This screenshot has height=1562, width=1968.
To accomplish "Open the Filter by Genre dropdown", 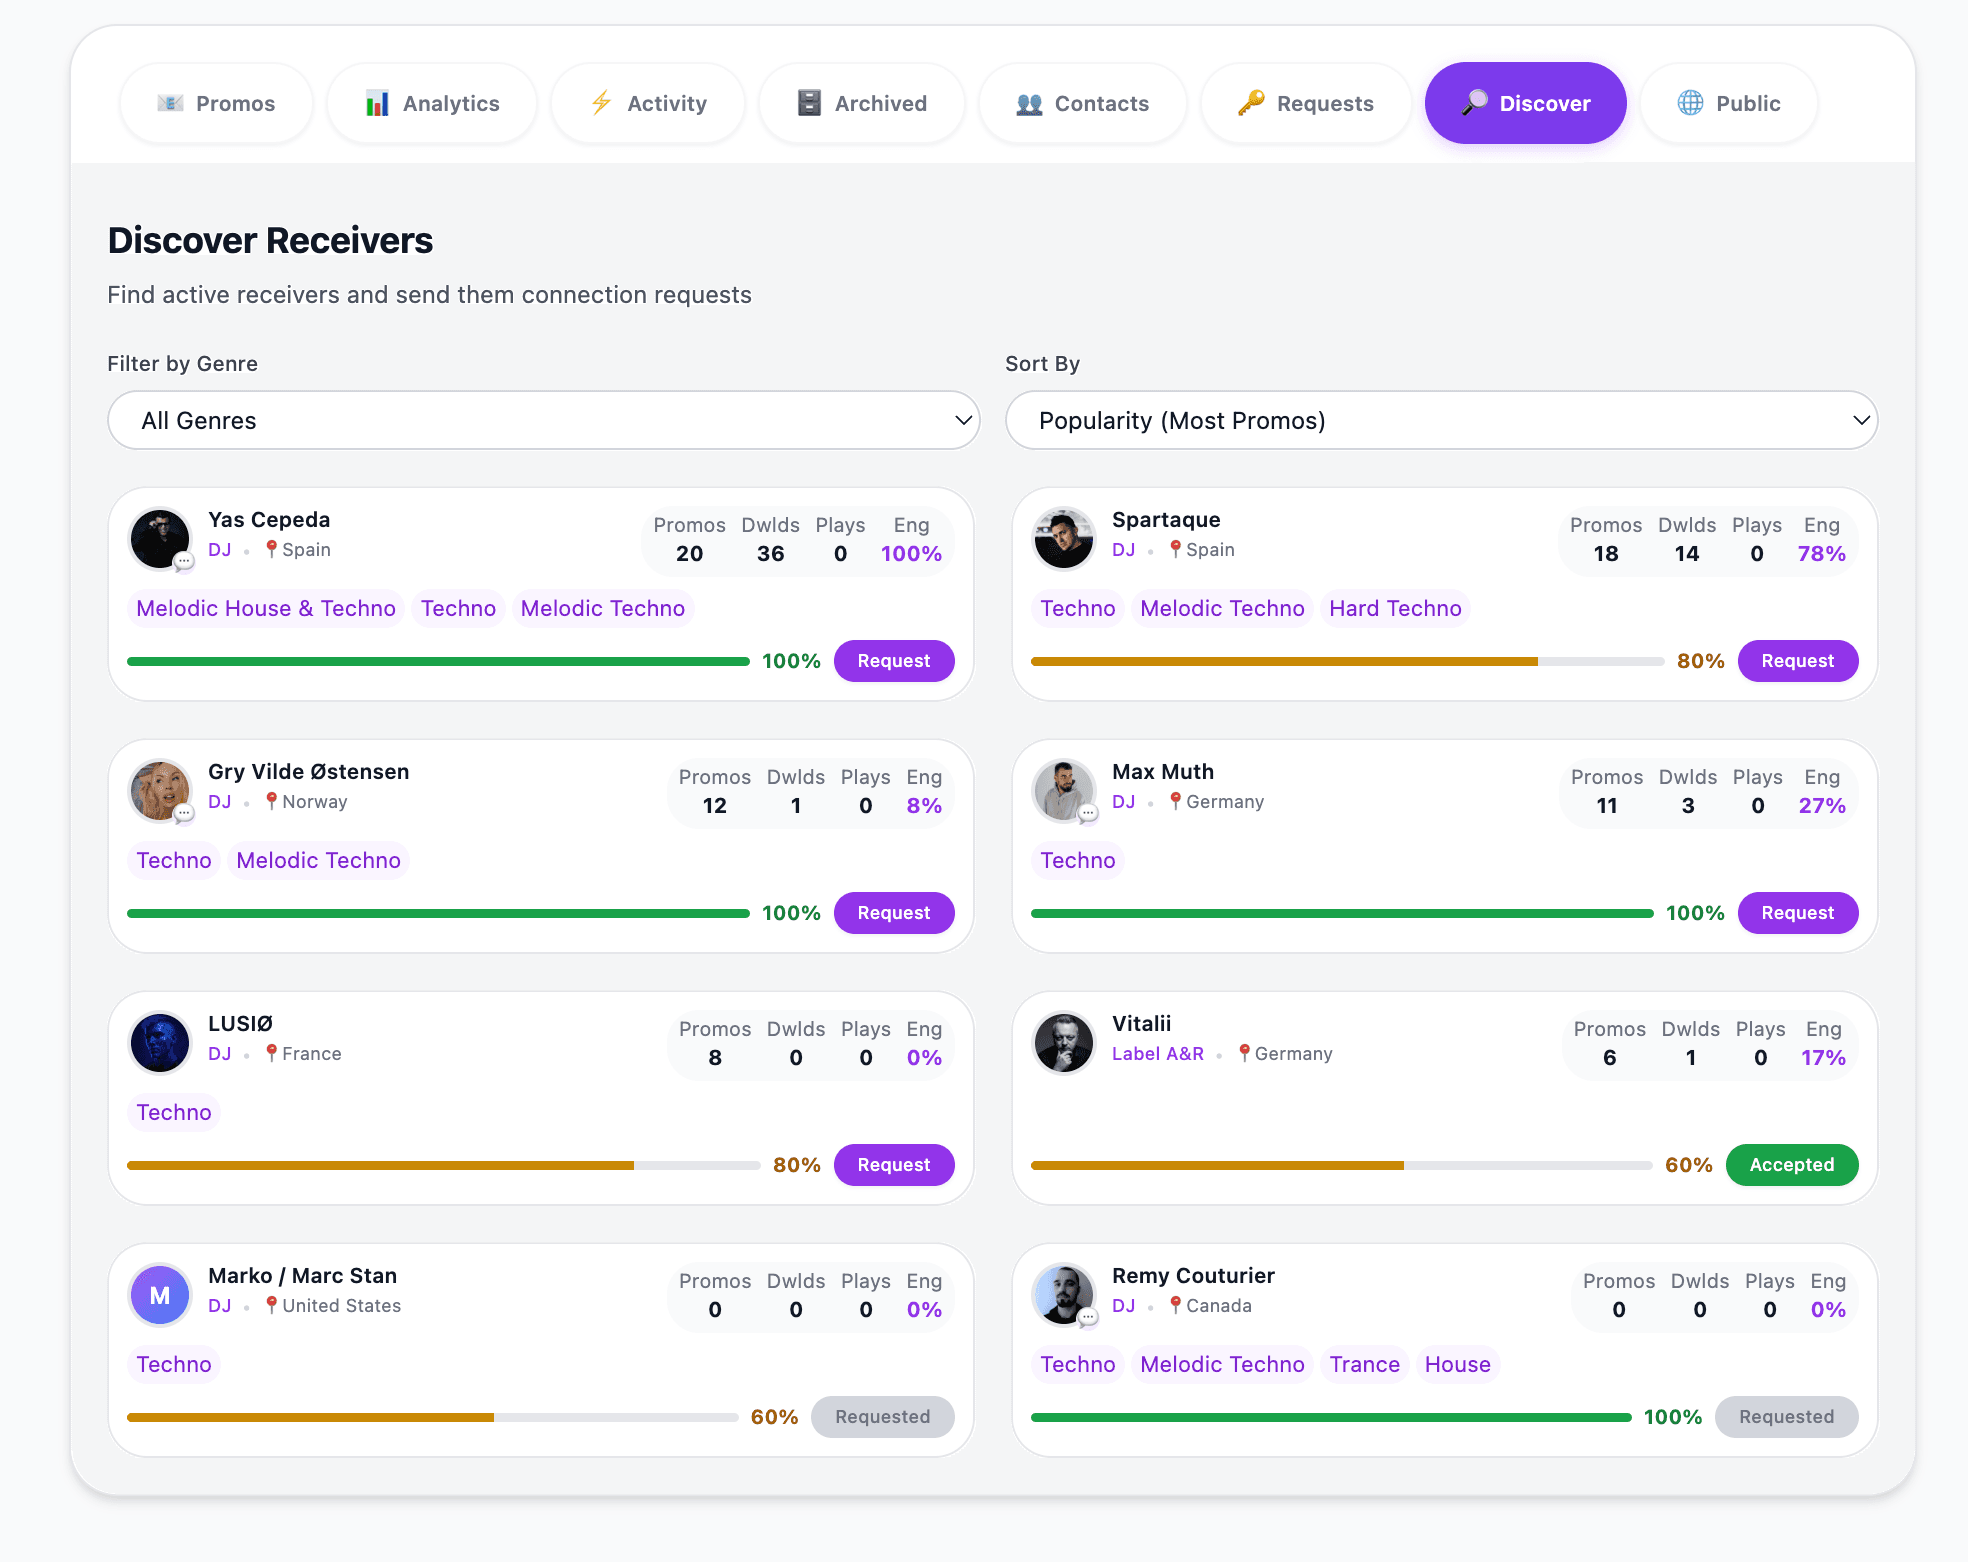I will (543, 420).
